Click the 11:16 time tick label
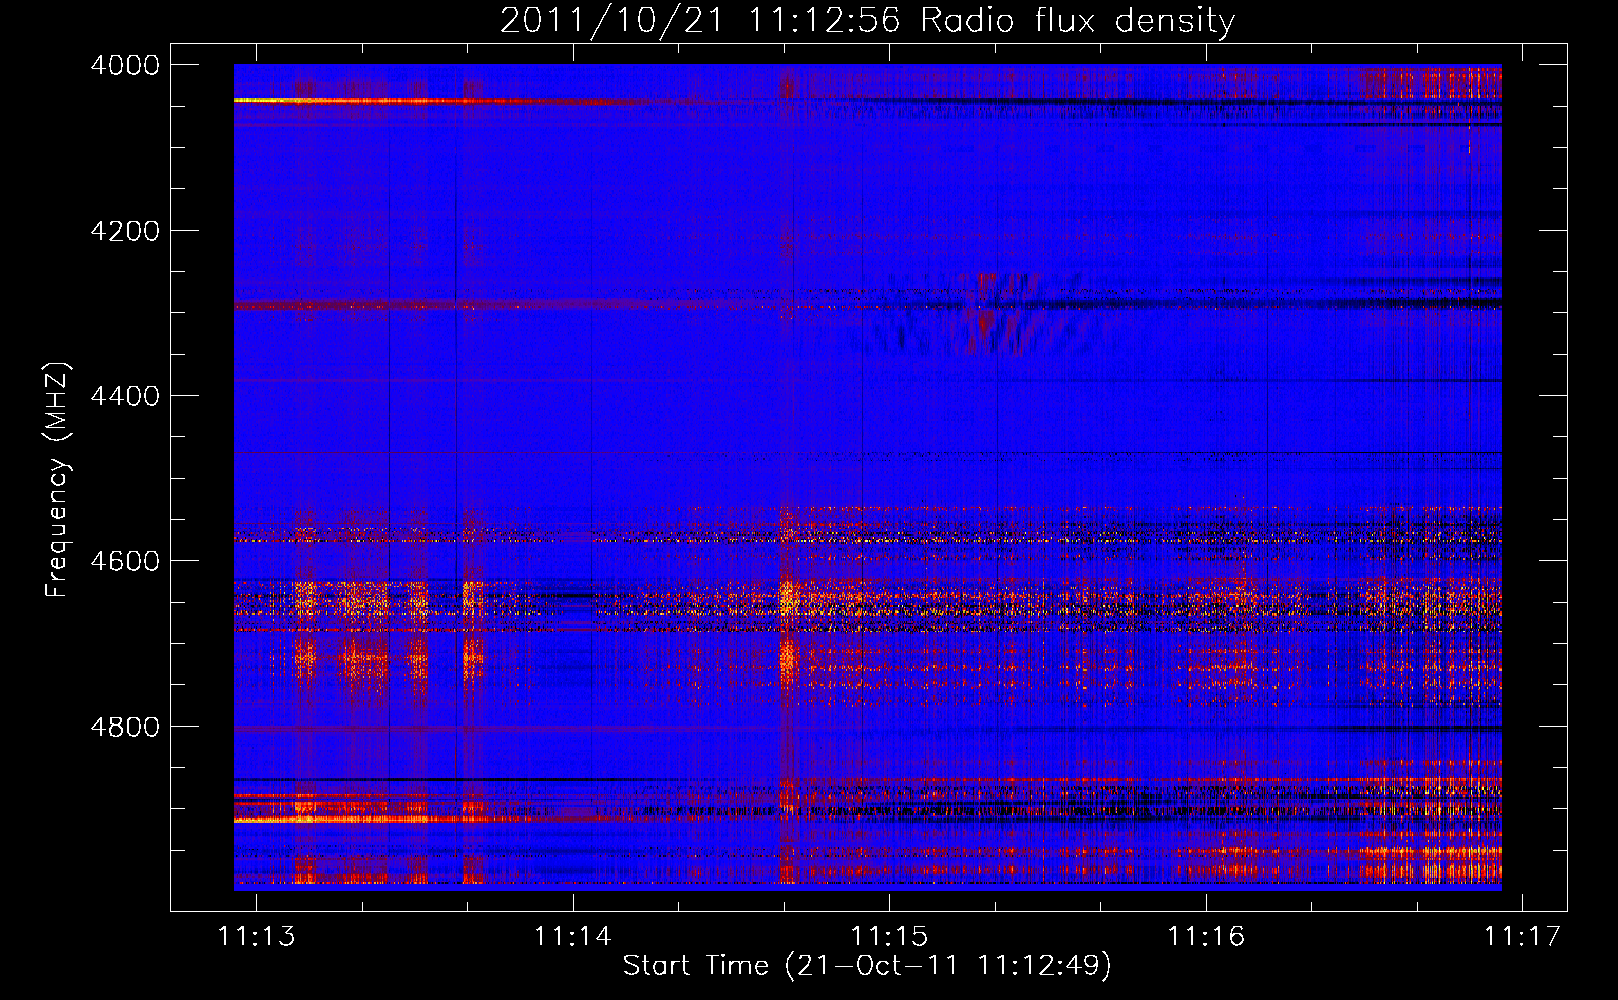Image resolution: width=1618 pixels, height=1000 pixels. pos(1206,936)
